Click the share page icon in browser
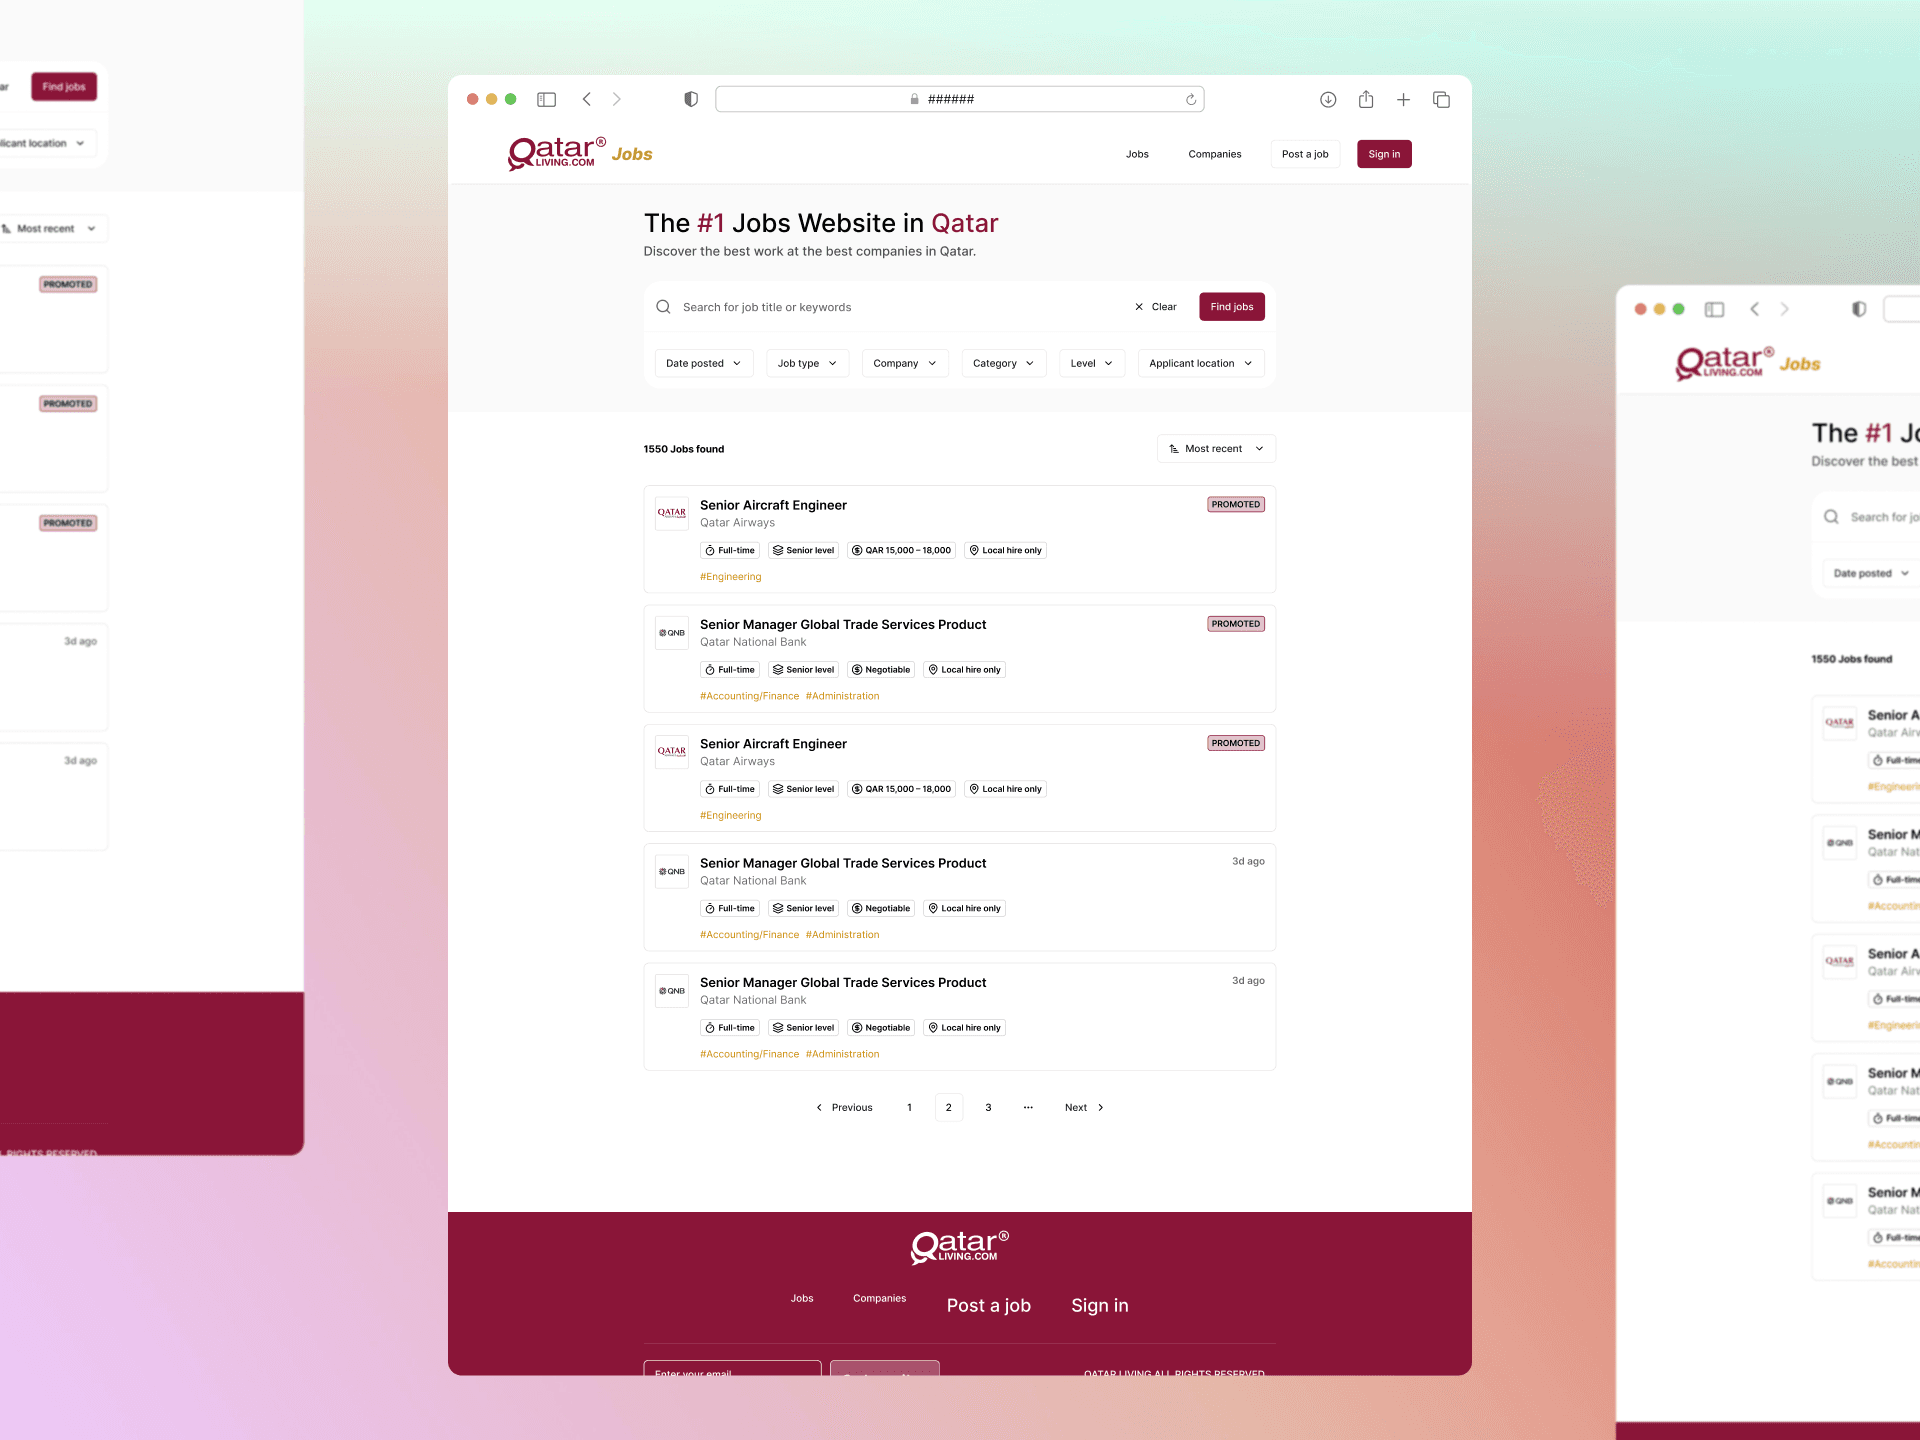The image size is (1920, 1440). coord(1365,100)
